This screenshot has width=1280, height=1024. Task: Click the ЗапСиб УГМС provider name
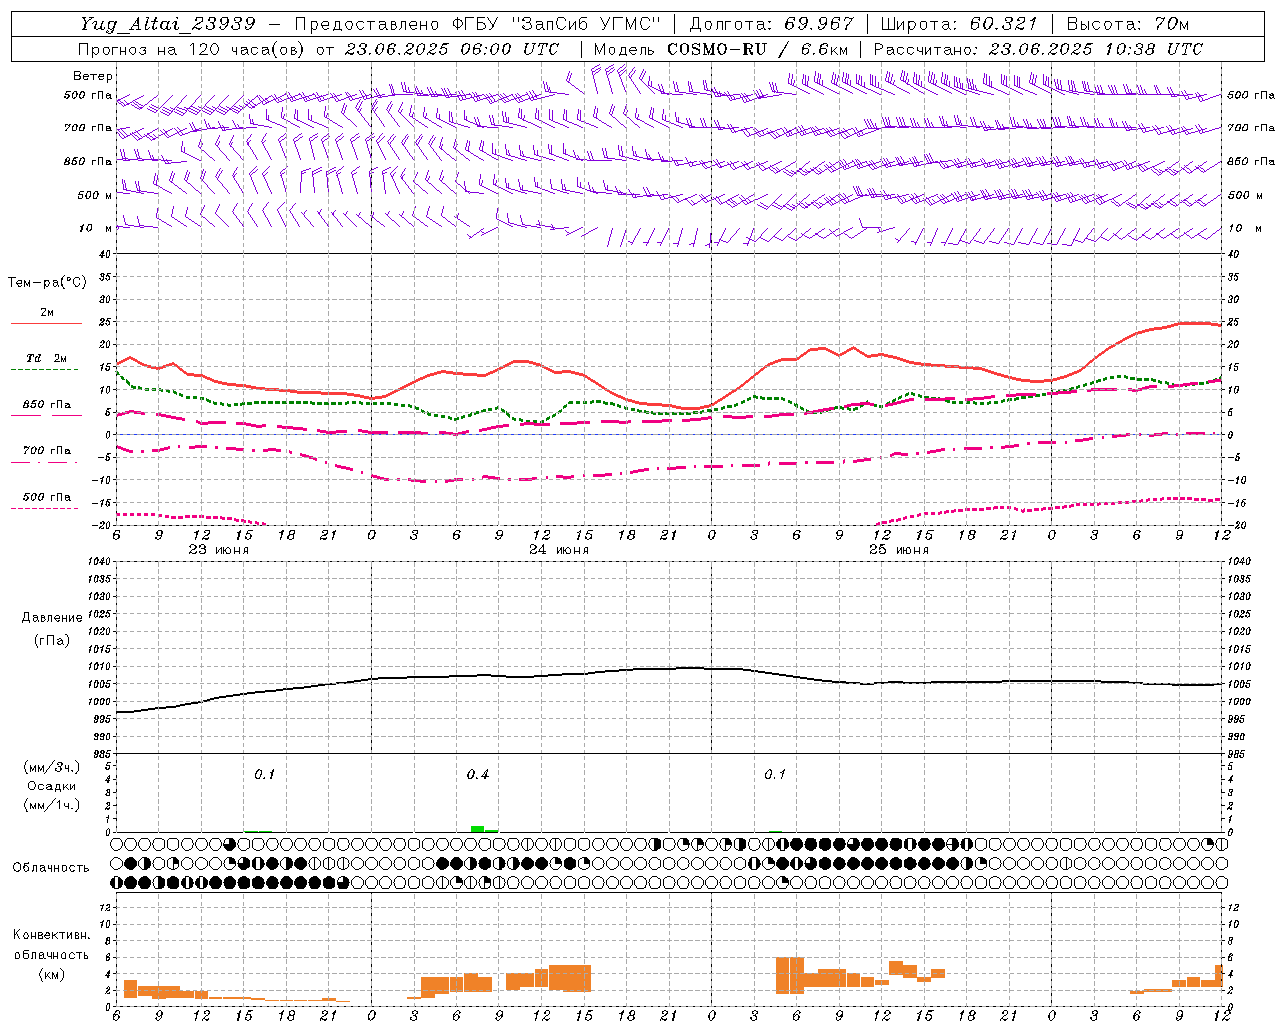coord(586,24)
